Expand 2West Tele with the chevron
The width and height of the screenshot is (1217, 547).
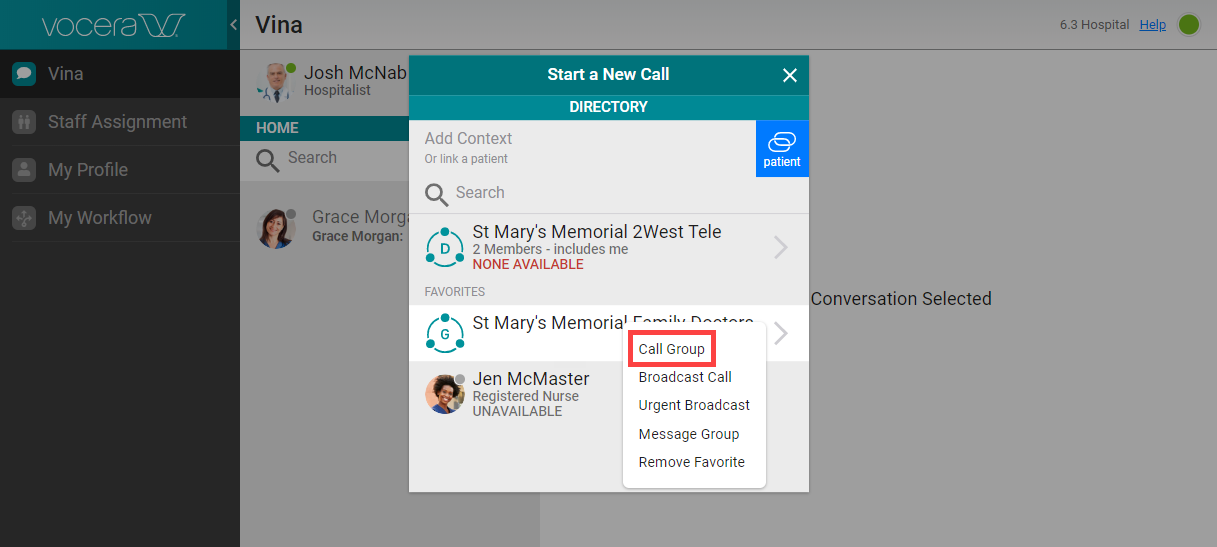781,247
